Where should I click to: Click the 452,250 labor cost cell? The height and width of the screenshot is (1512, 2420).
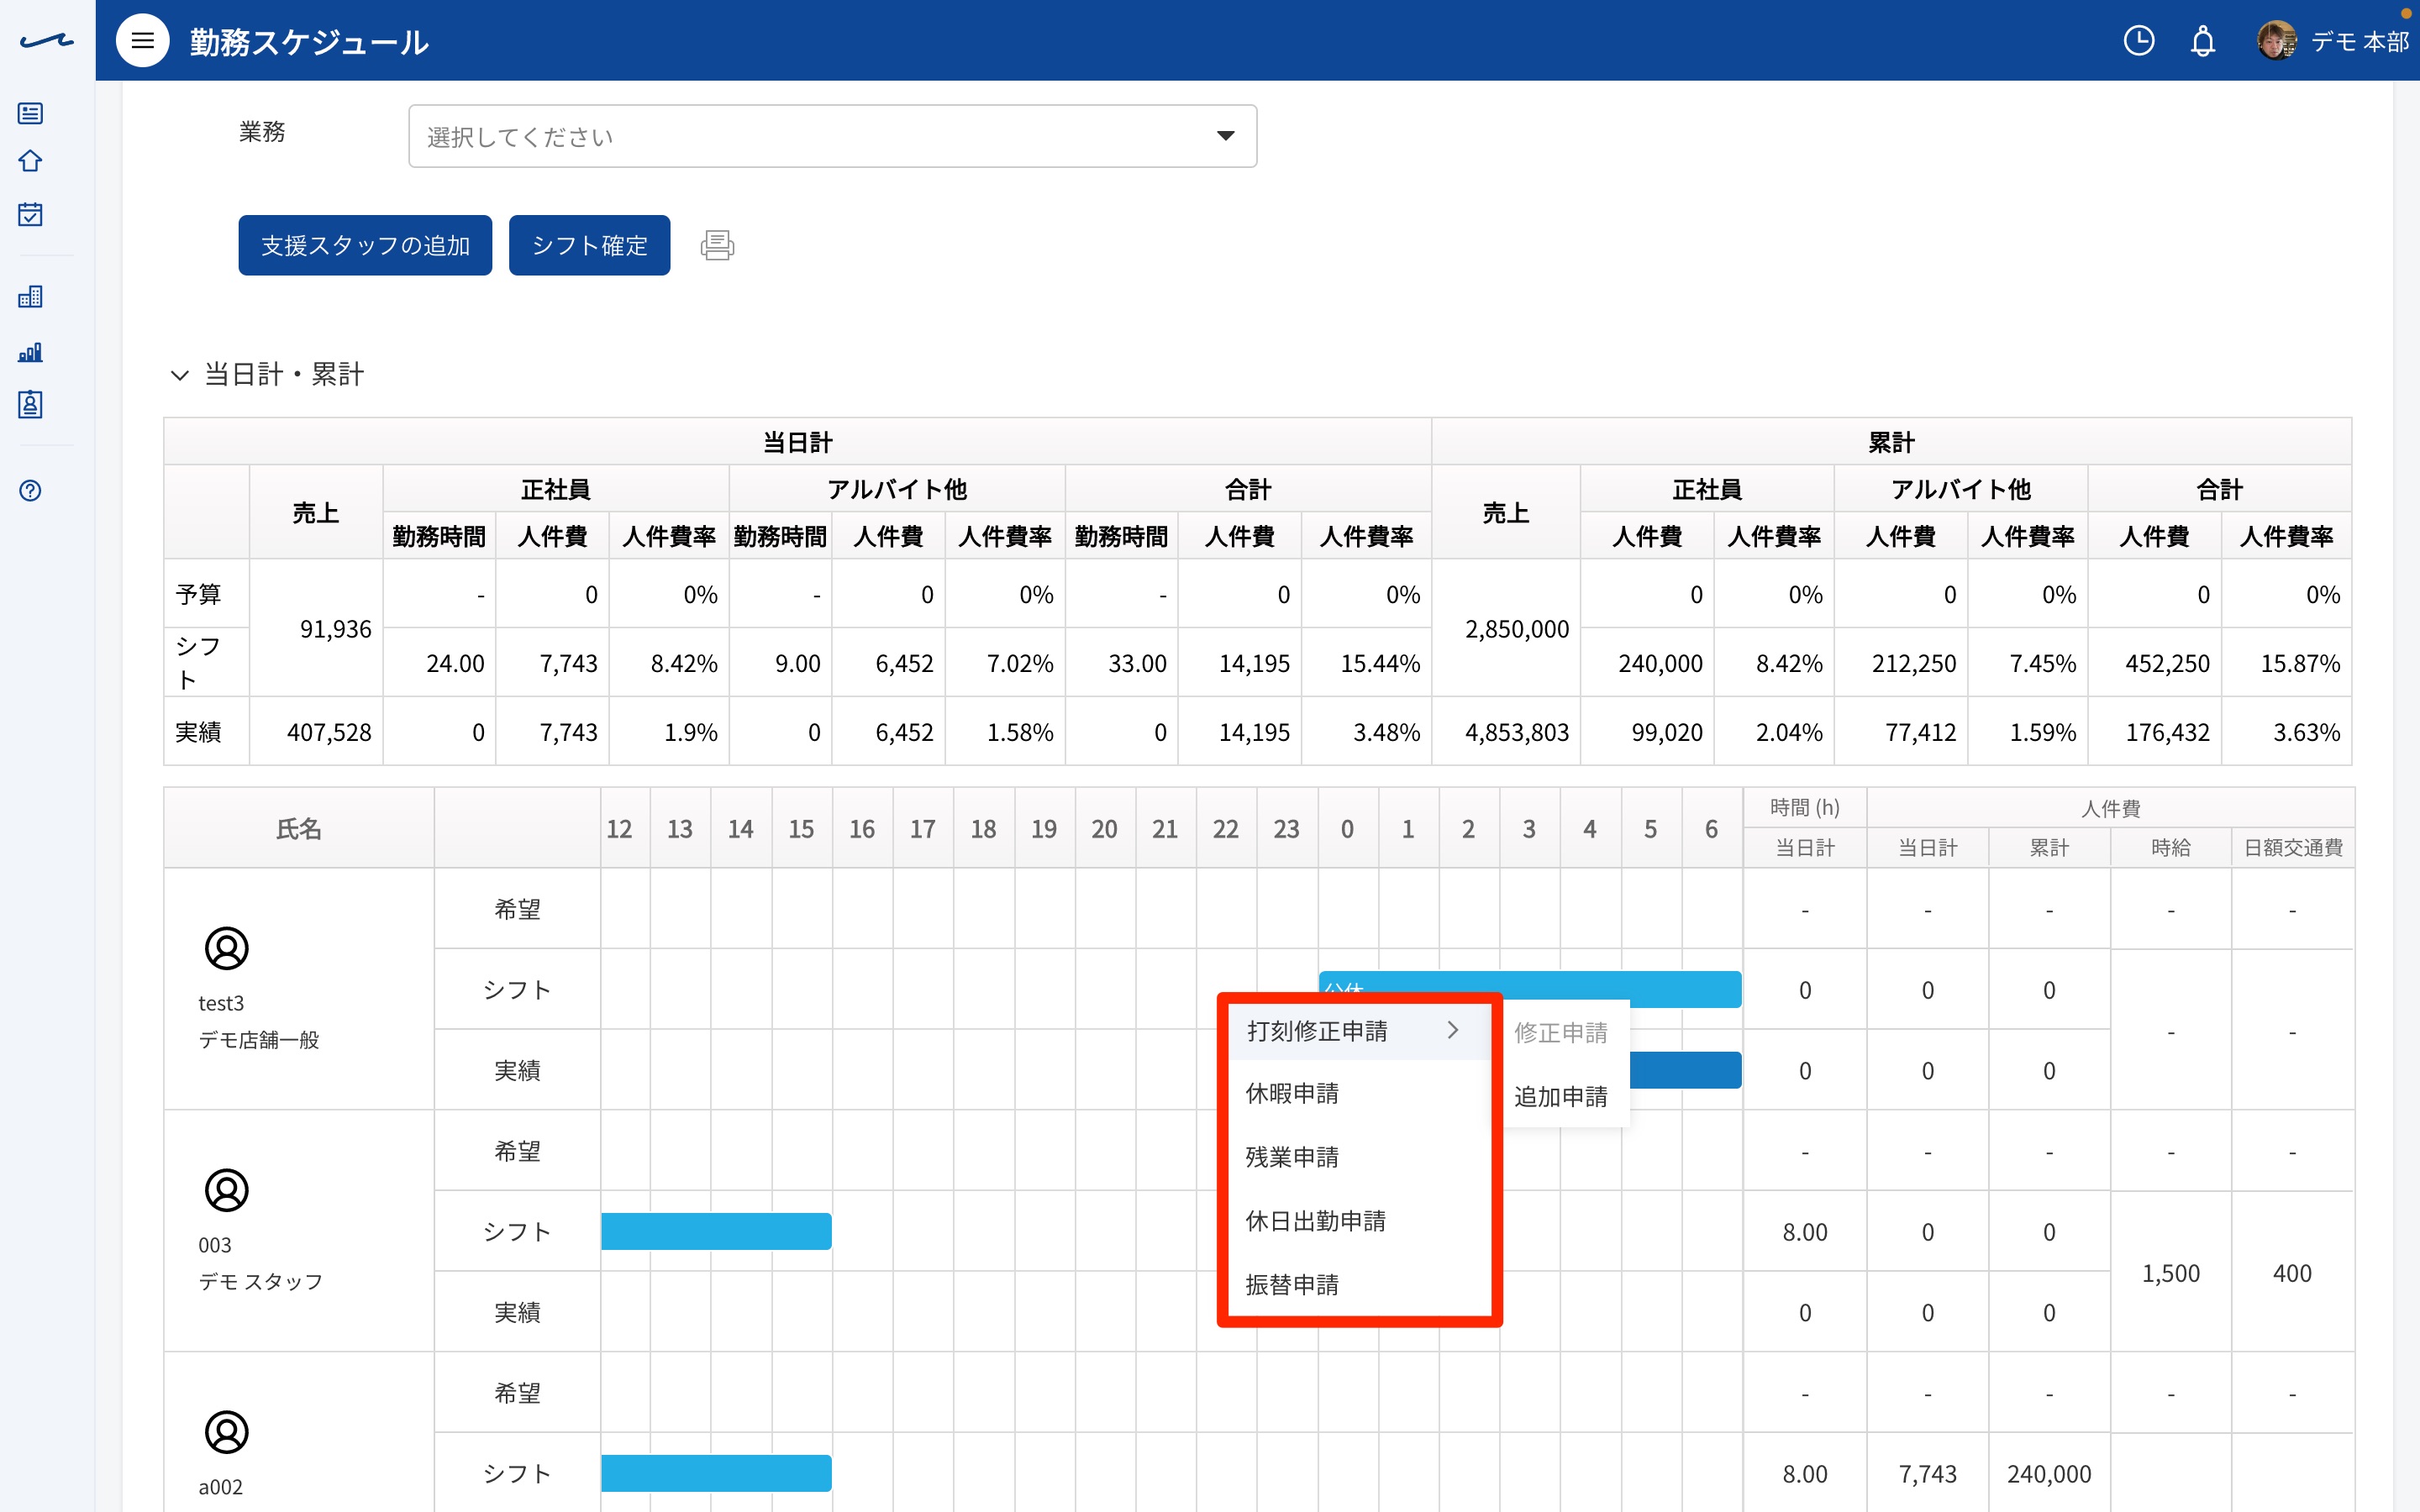coord(2155,663)
